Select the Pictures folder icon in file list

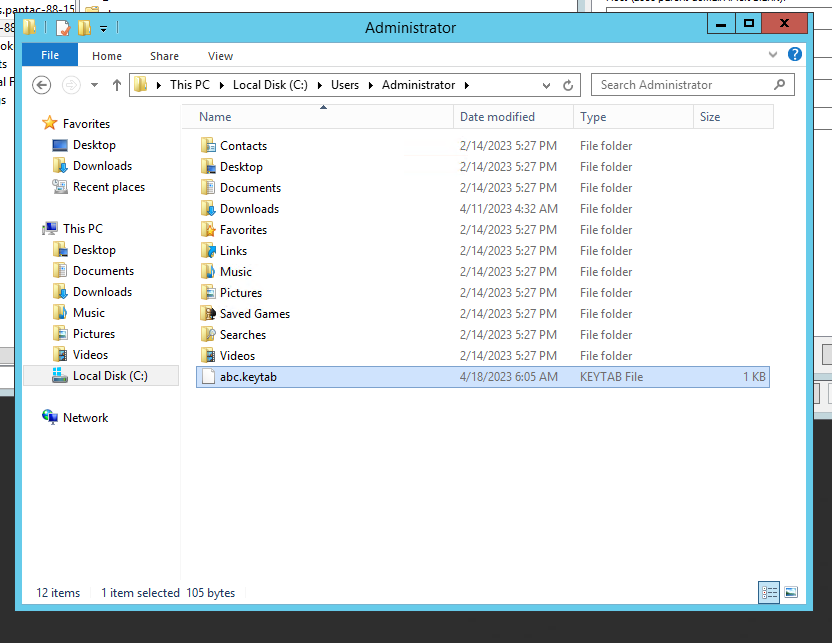coord(209,292)
